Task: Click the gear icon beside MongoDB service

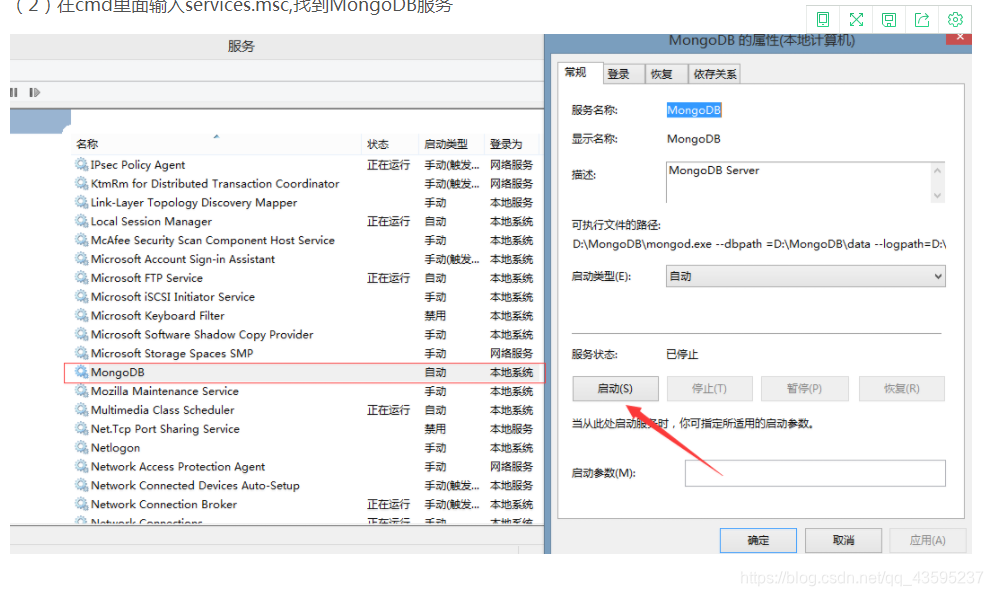Action: [81, 372]
